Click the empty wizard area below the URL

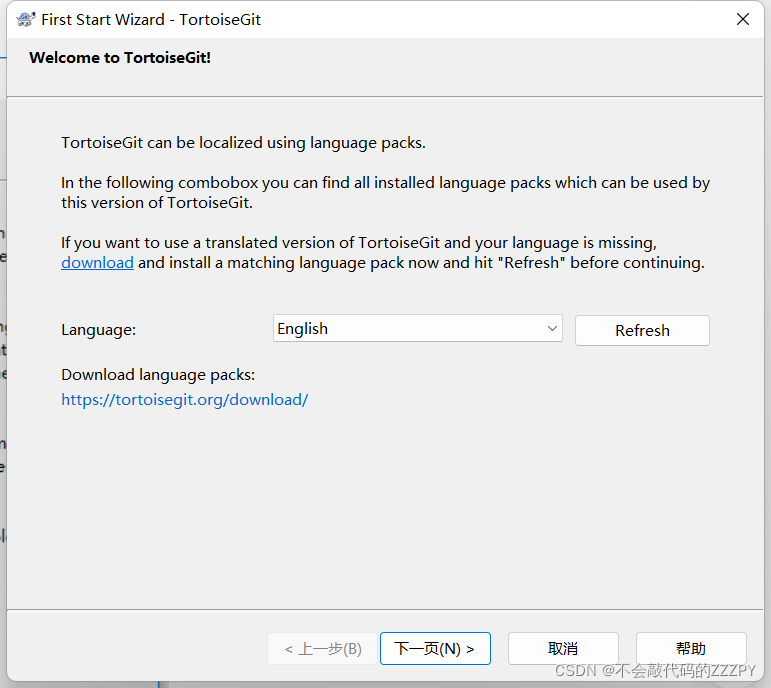[386, 507]
